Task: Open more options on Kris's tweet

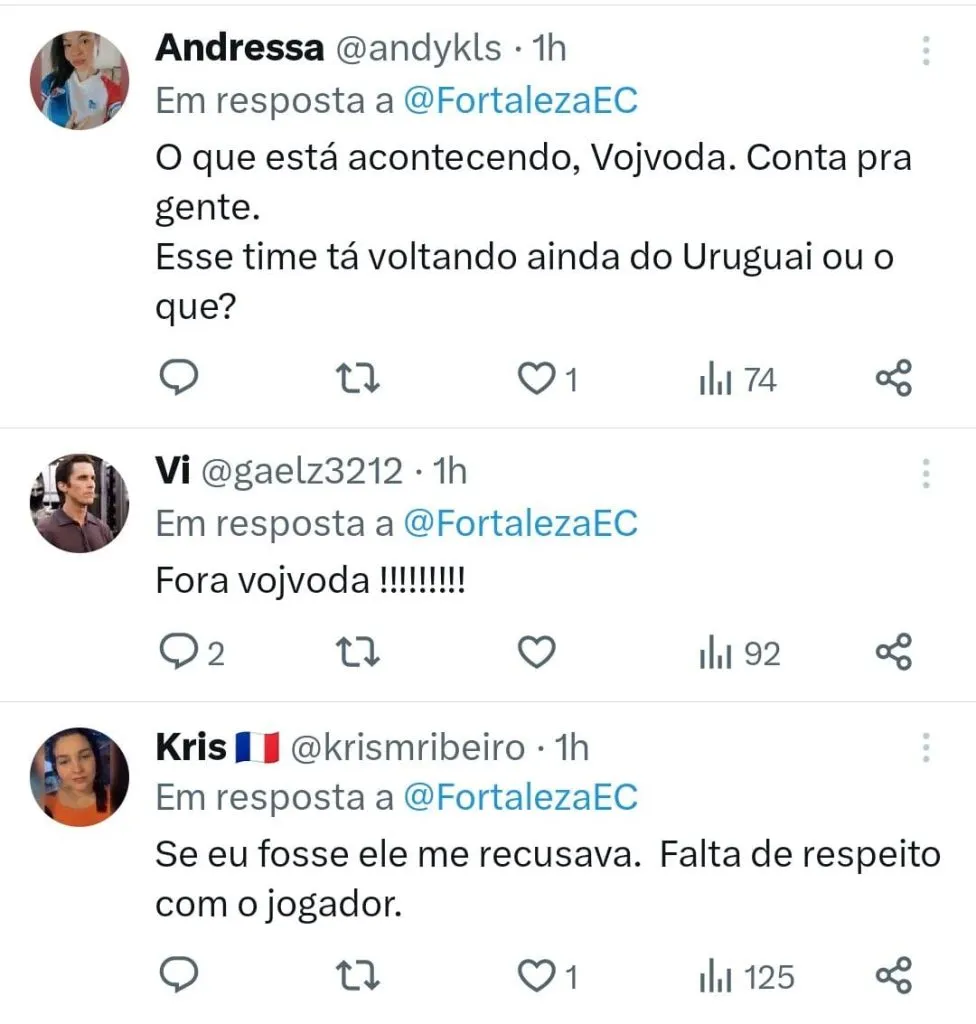Action: 926,748
